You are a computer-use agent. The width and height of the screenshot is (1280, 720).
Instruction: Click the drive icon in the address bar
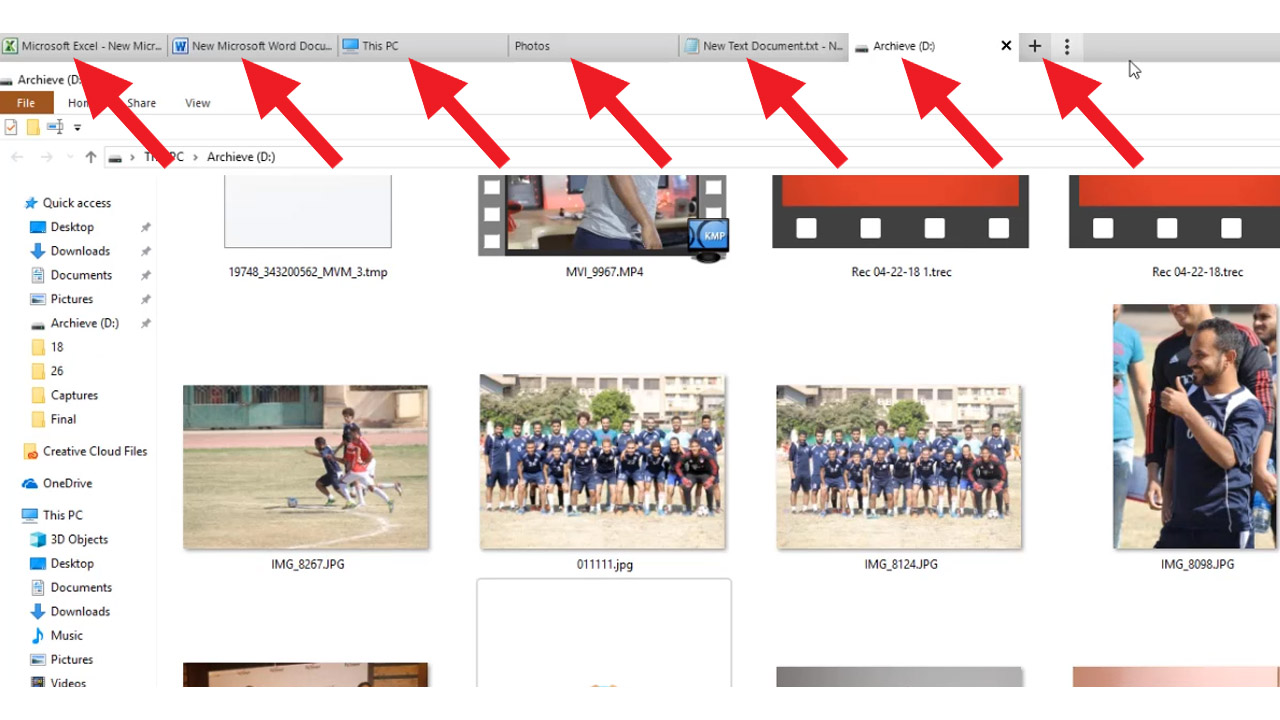[114, 157]
